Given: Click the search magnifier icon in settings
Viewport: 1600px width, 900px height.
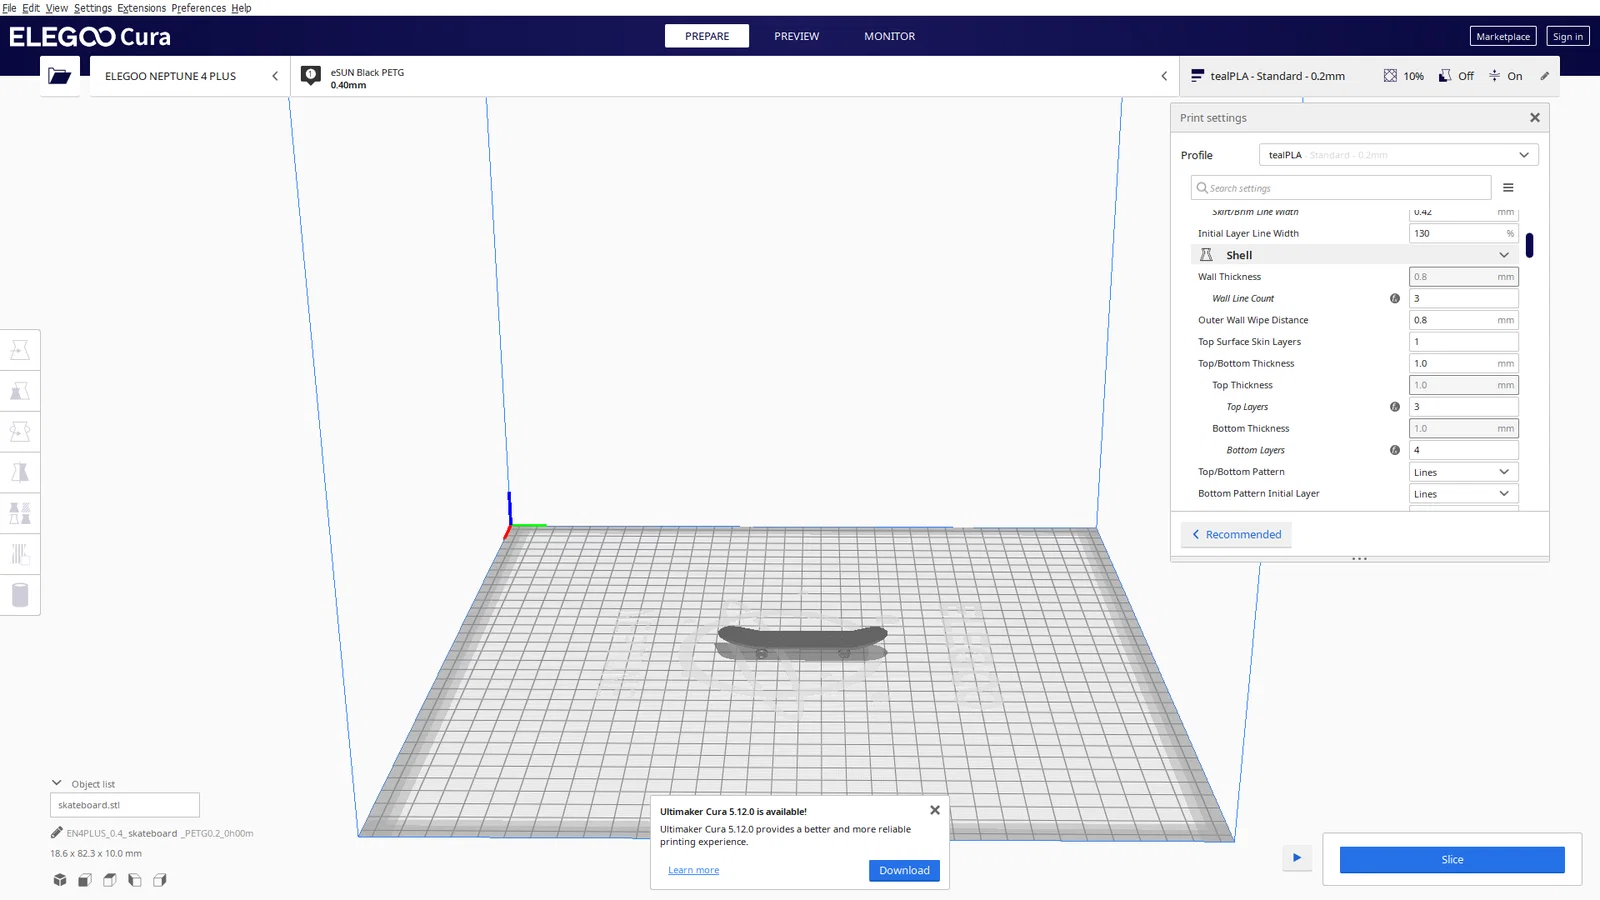Looking at the screenshot, I should coord(1202,188).
